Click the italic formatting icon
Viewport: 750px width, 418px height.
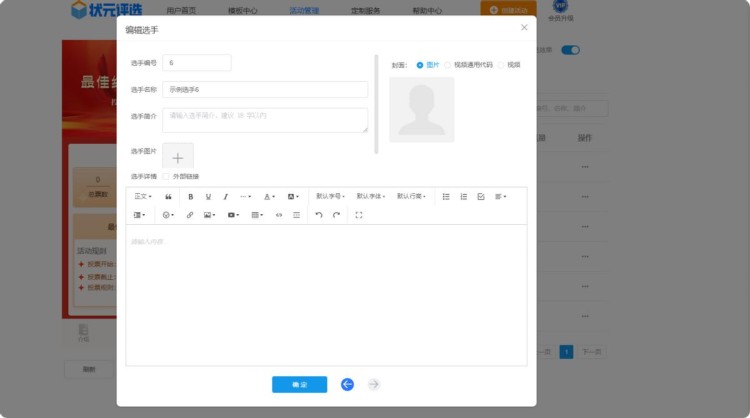(x=226, y=197)
